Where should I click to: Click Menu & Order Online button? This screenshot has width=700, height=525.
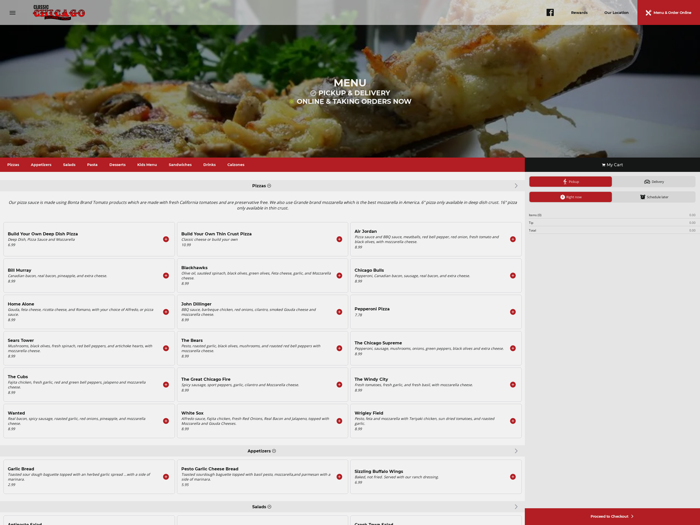click(x=668, y=12)
